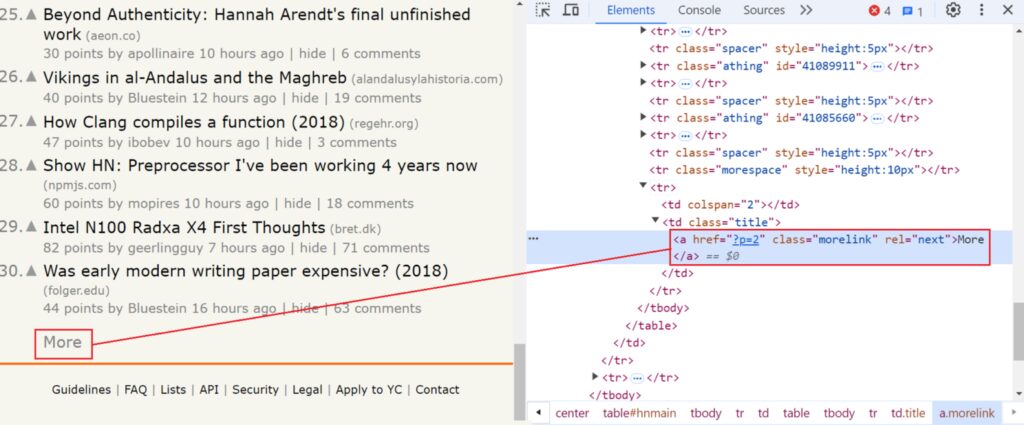
Task: Select table#hnmain in the breadcrumb bar
Action: [x=639, y=413]
